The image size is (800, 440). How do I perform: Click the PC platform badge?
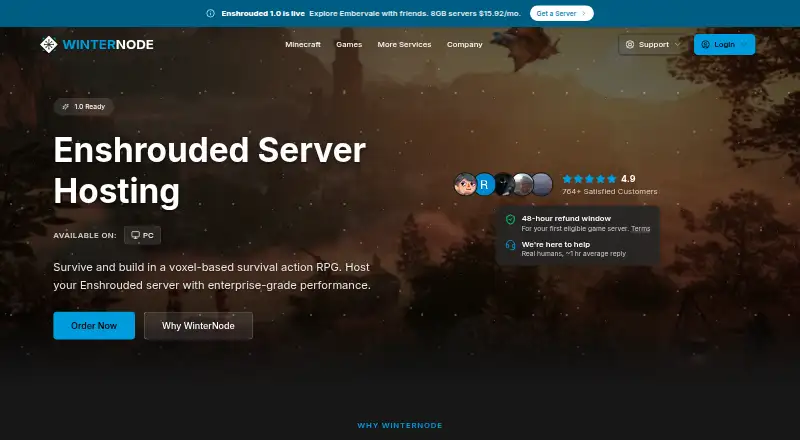[x=142, y=235]
